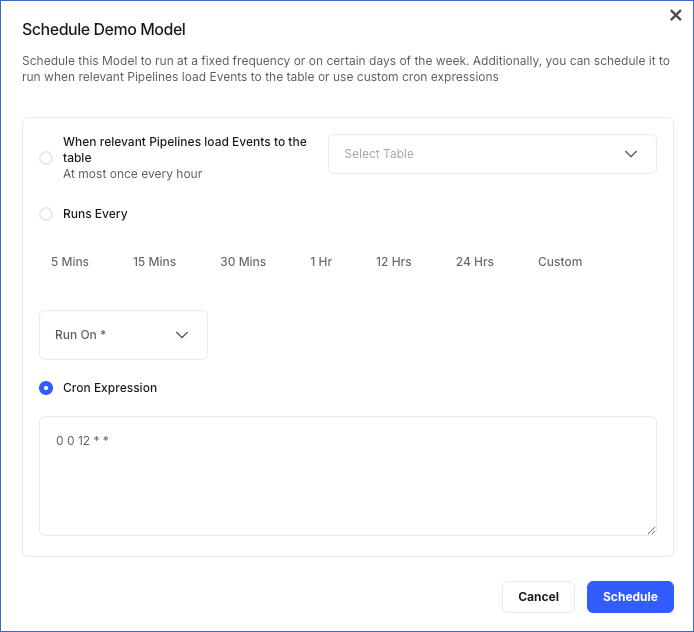Select the Cron Expression radio button
The width and height of the screenshot is (694, 632).
46,388
